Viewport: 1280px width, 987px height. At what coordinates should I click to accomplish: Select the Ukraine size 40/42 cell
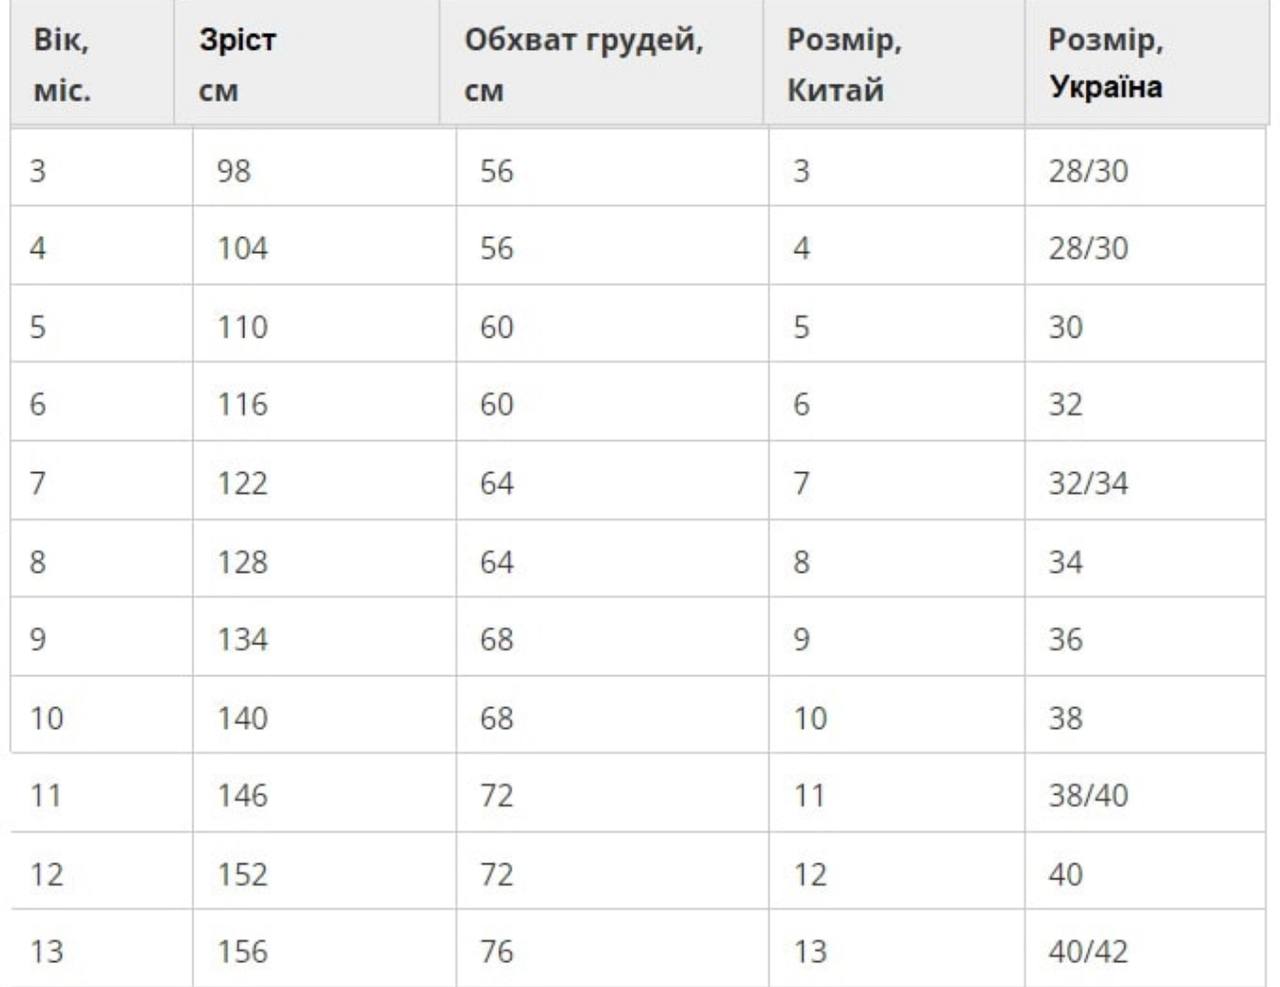tap(1088, 951)
